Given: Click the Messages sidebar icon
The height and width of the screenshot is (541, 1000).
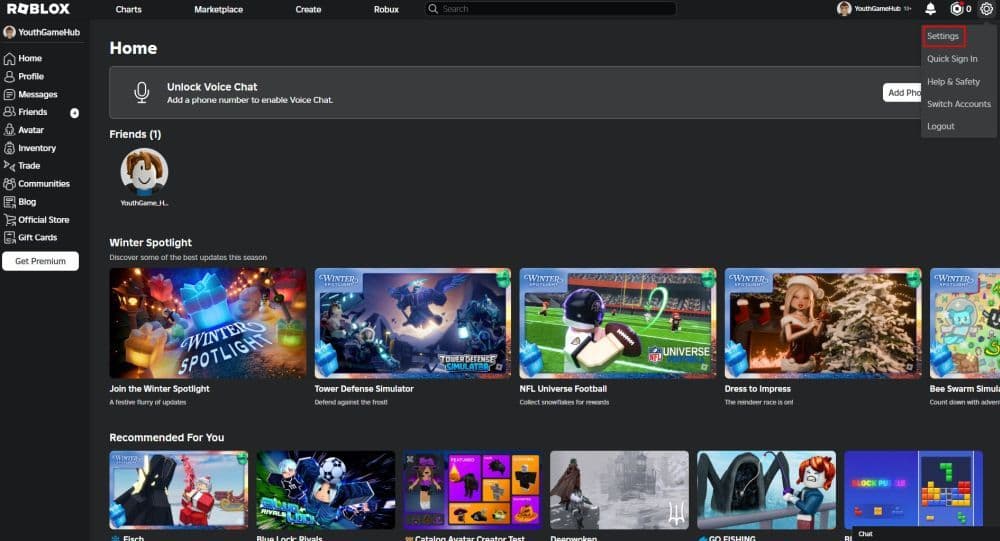Looking at the screenshot, I should 10,94.
